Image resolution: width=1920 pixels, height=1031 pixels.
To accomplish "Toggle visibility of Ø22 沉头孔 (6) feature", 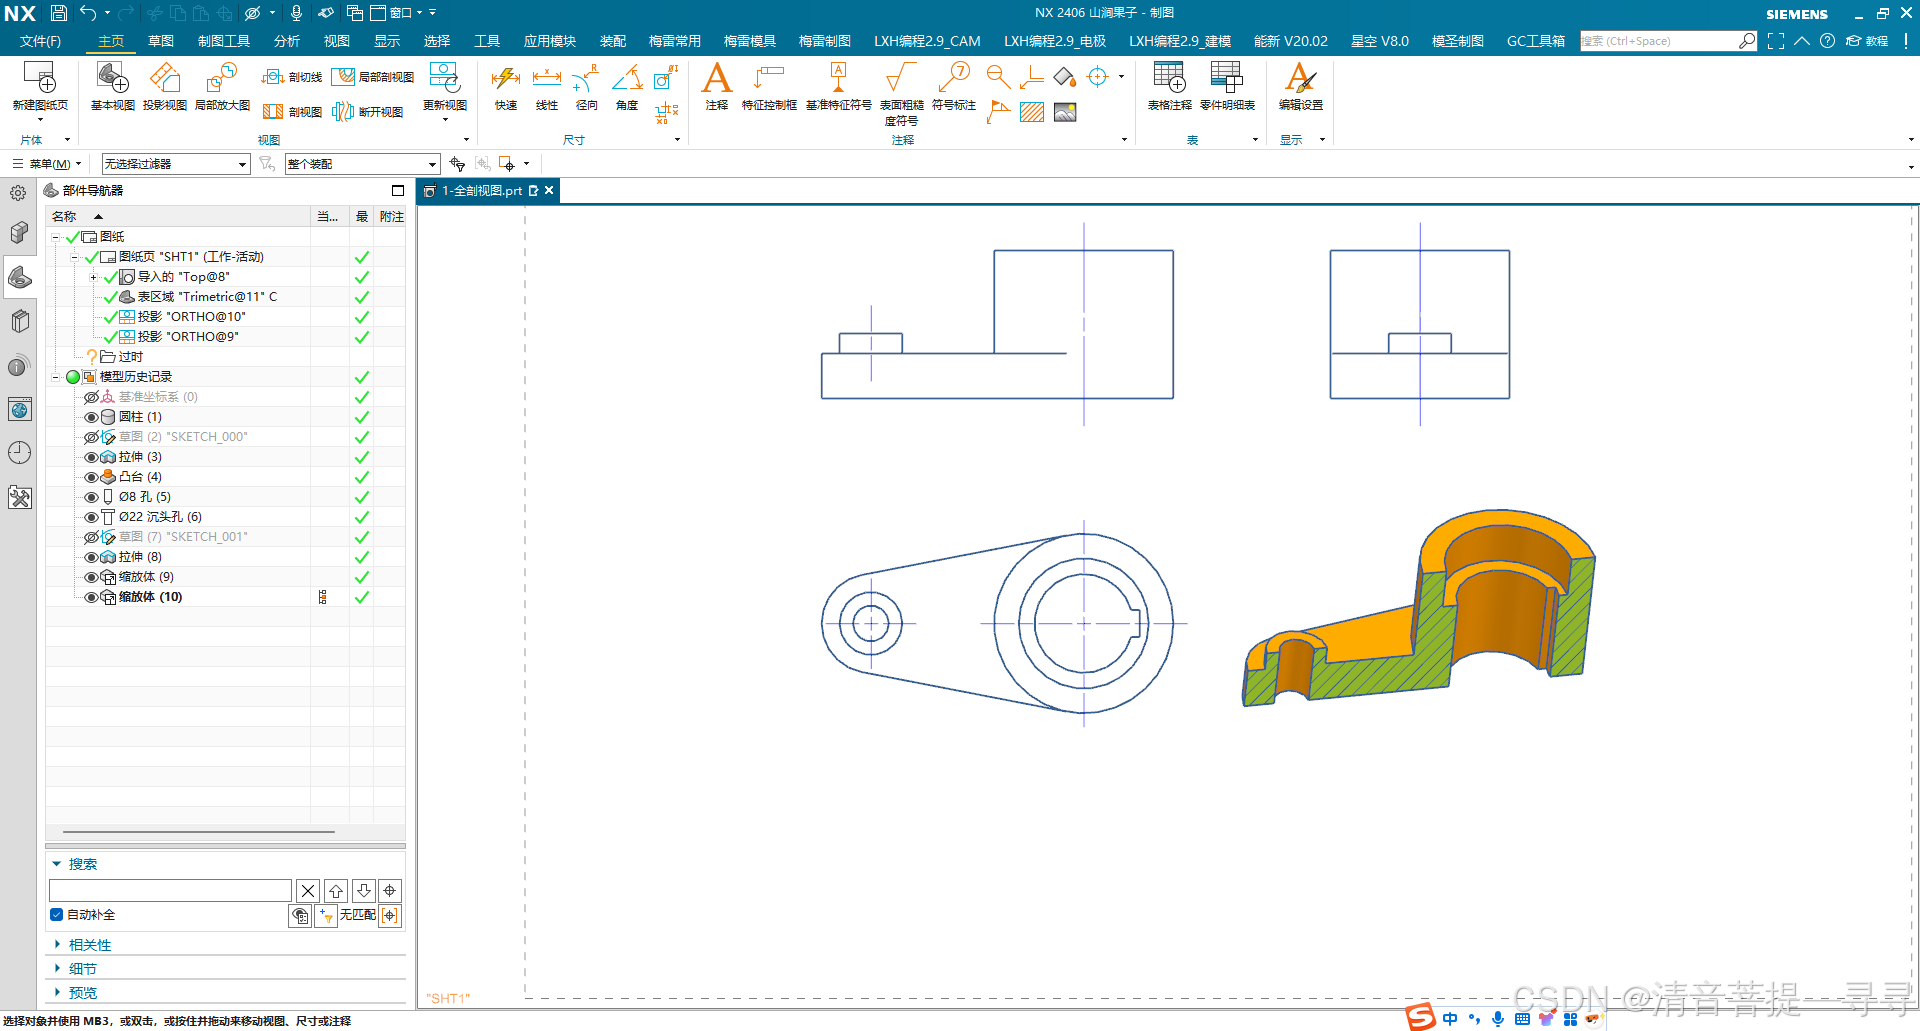I will point(91,517).
